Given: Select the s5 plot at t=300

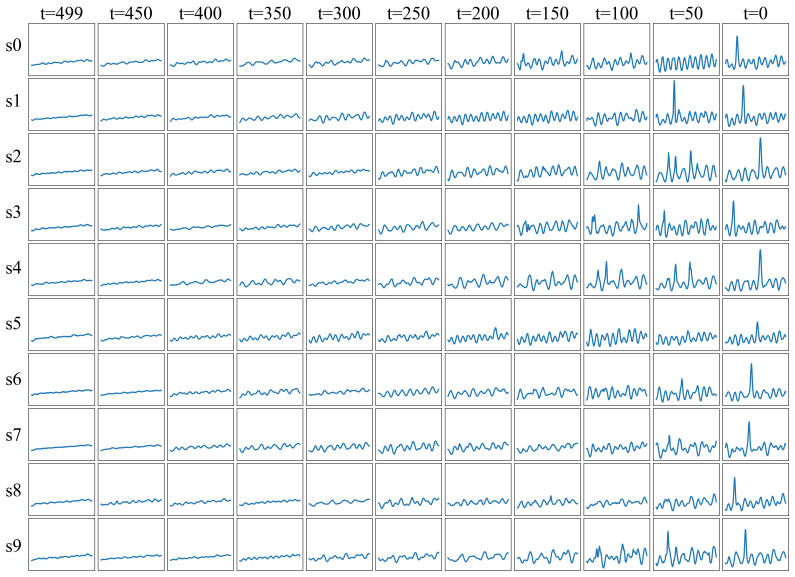Looking at the screenshot, I should [339, 324].
